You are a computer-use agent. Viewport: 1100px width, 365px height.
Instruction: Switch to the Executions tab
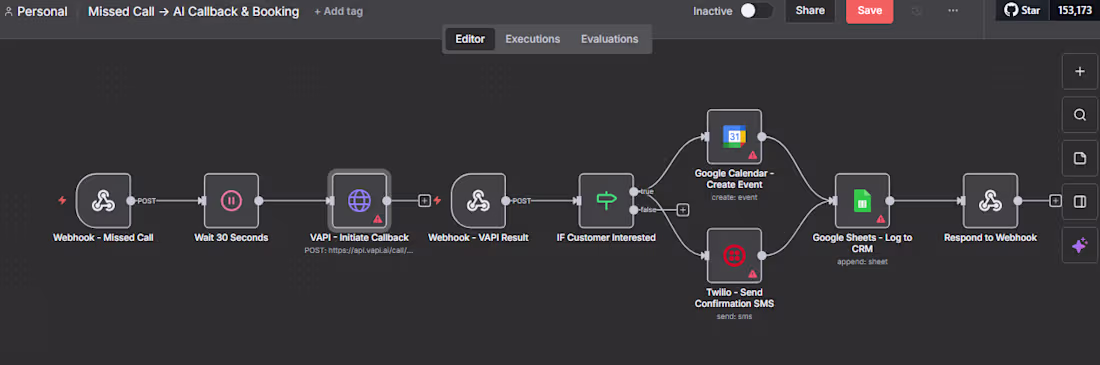pyautogui.click(x=532, y=39)
